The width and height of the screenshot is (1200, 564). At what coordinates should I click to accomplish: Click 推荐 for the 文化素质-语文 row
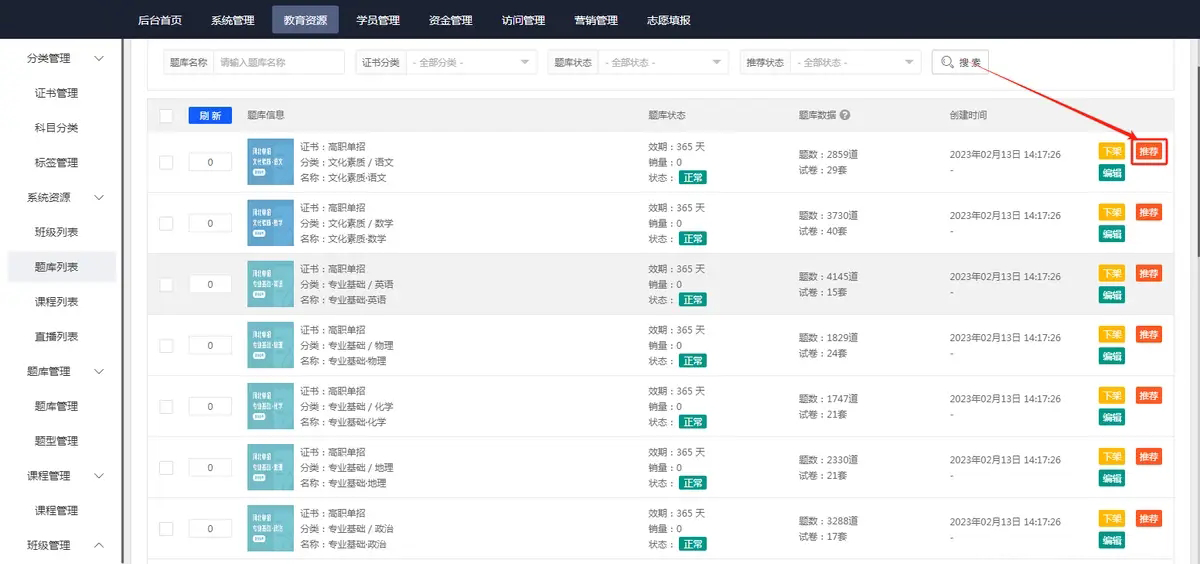click(x=1149, y=152)
